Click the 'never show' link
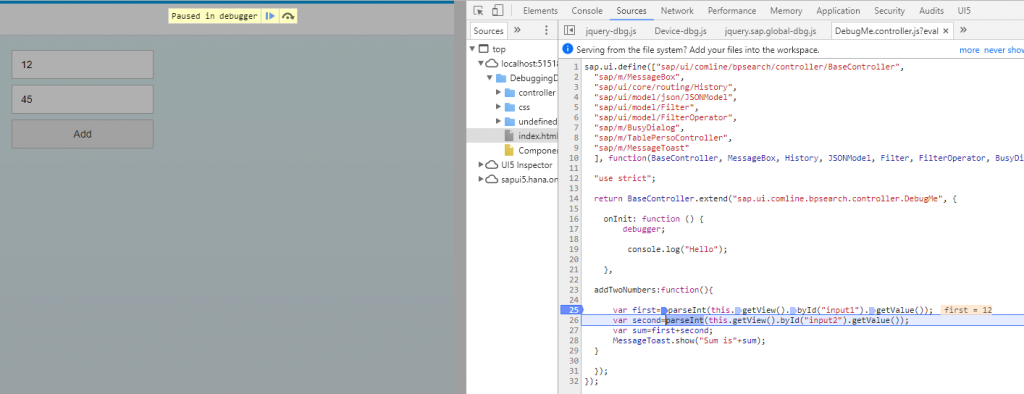This screenshot has height=394, width=1024. coord(1004,50)
